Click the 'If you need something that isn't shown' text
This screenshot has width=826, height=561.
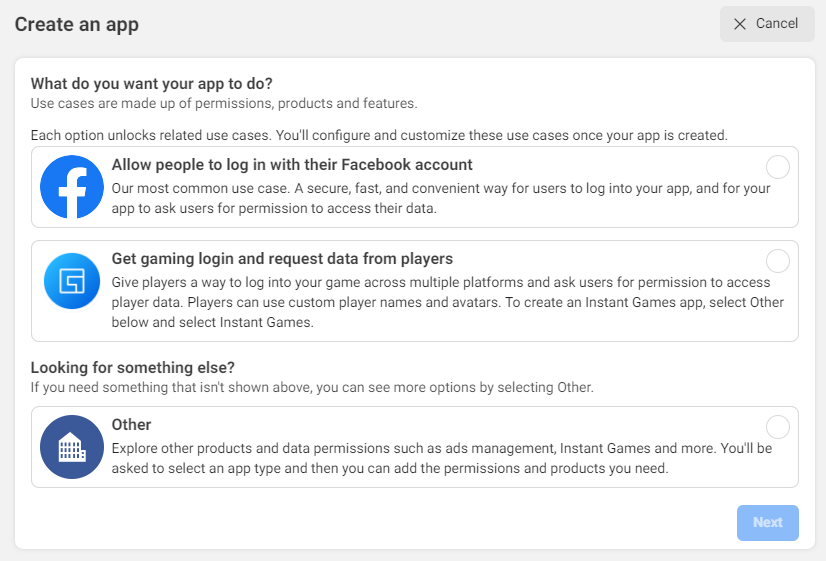[x=311, y=387]
